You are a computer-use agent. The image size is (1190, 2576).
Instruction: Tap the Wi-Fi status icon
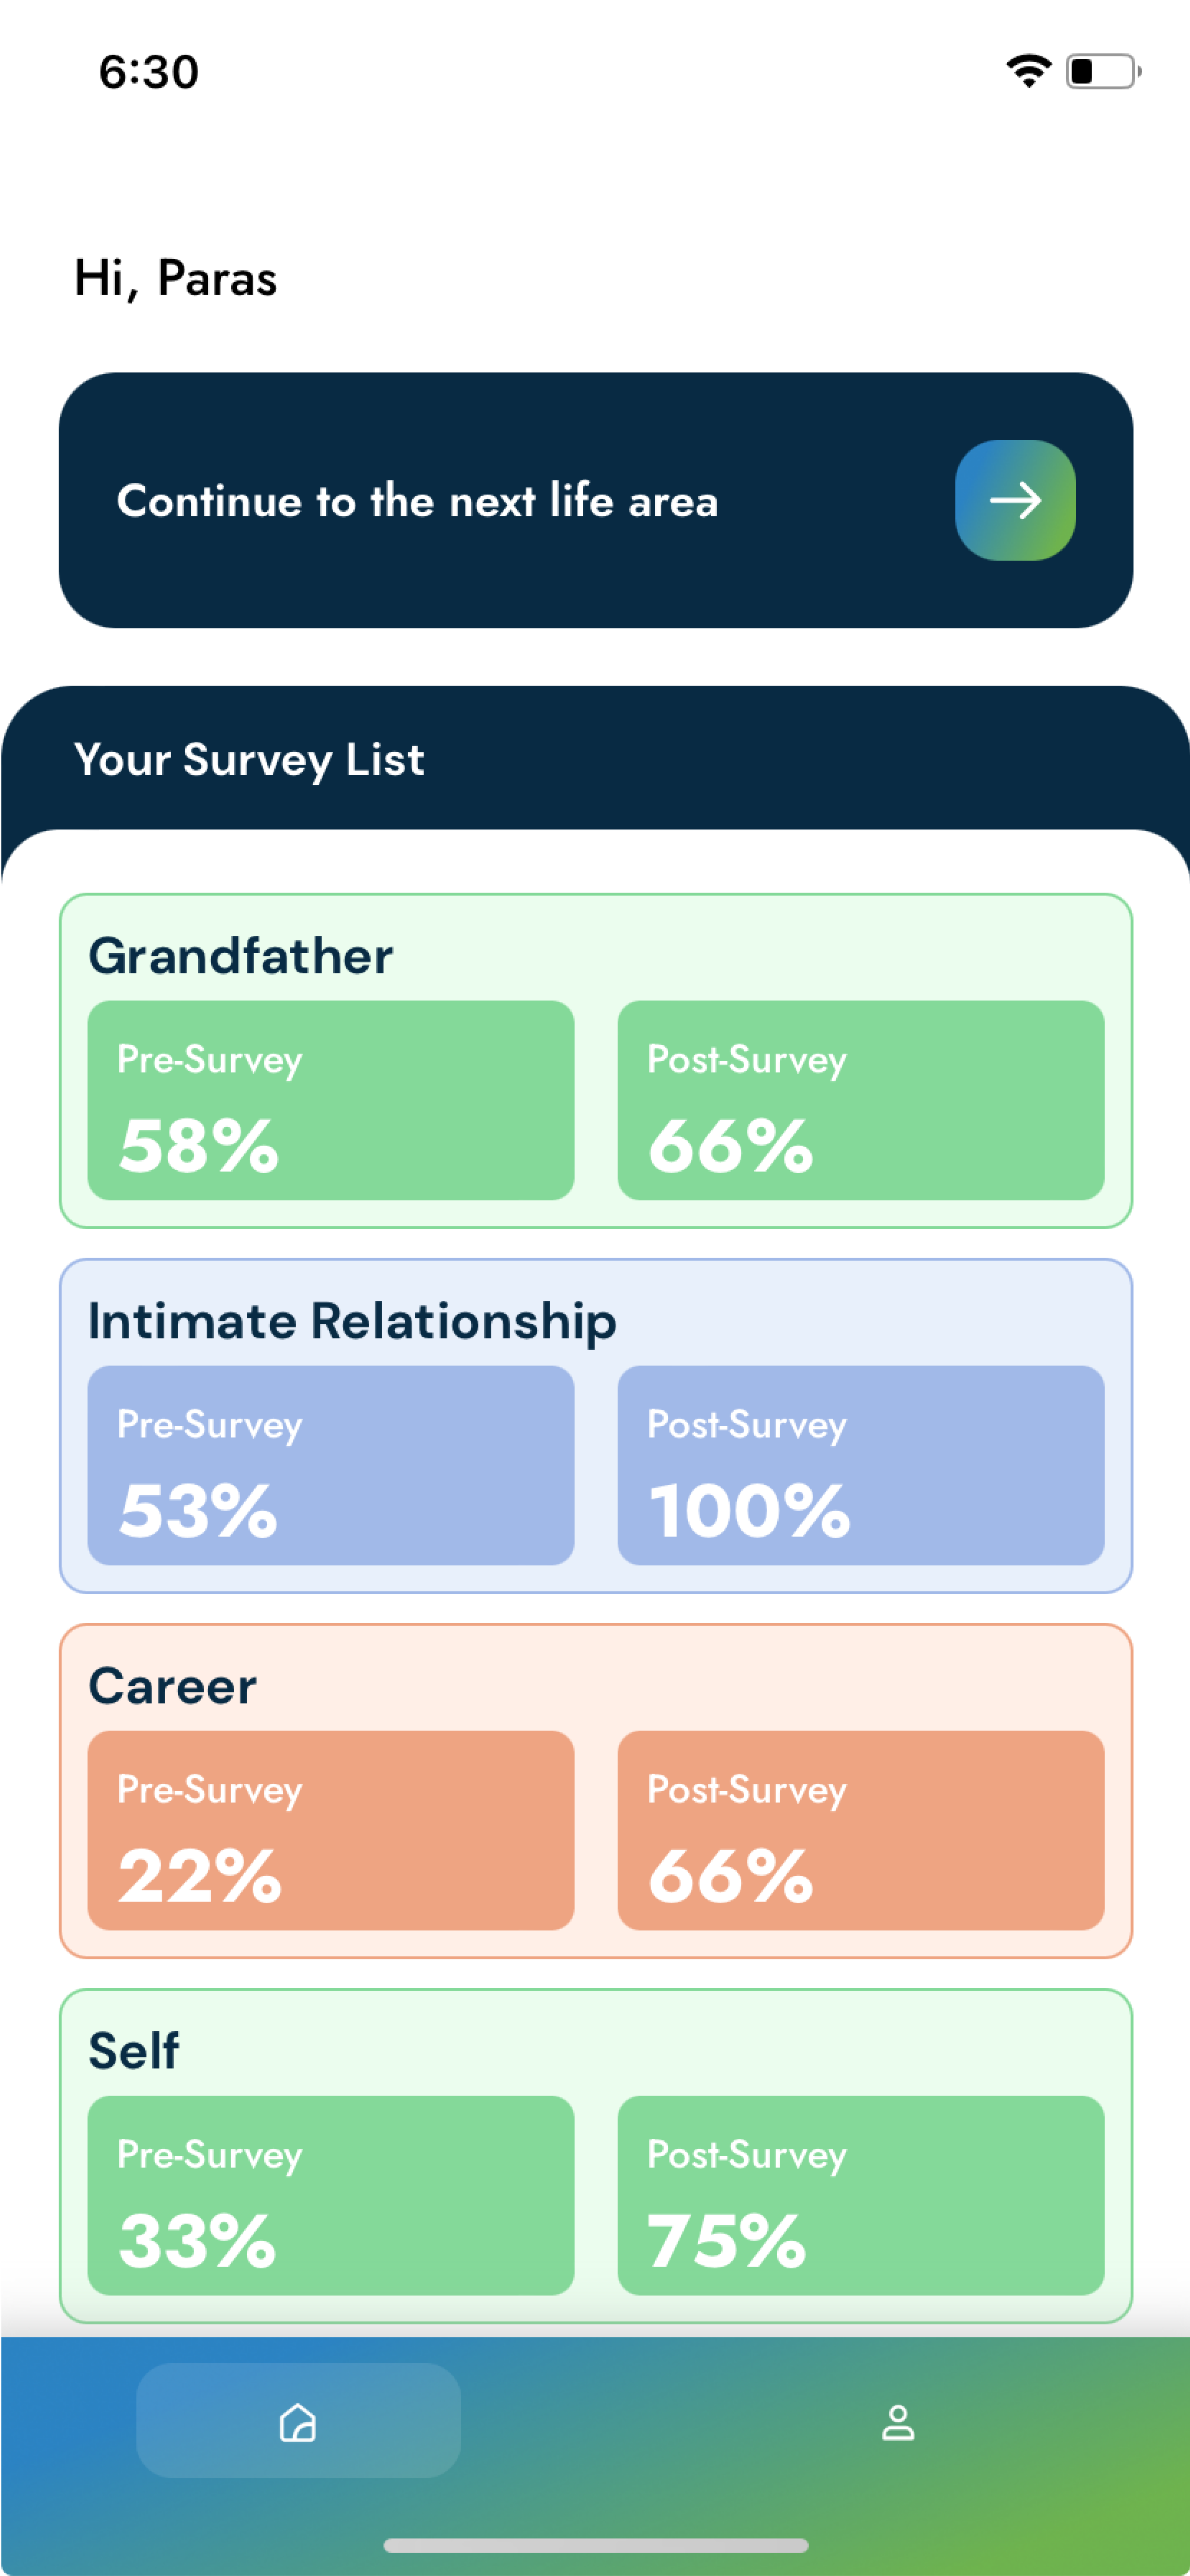1028,71
